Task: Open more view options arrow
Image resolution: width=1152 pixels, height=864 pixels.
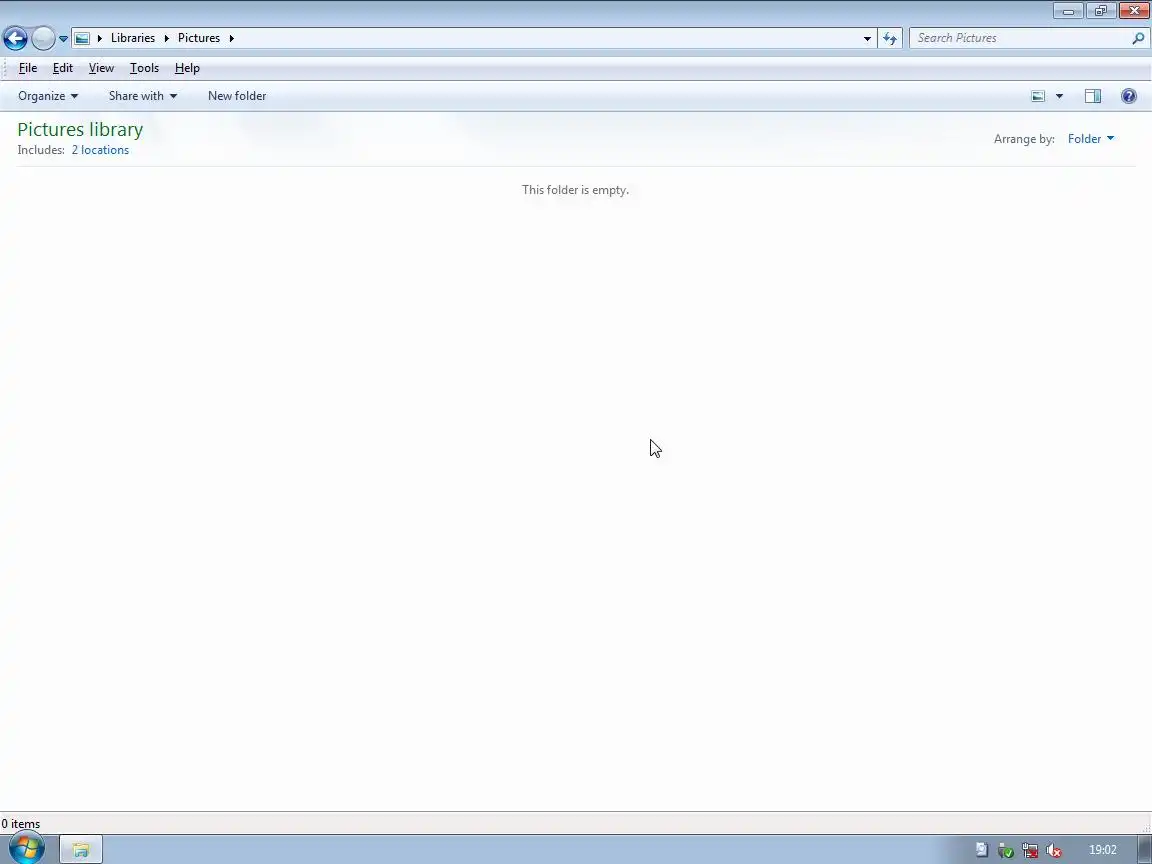Action: pyautogui.click(x=1059, y=96)
